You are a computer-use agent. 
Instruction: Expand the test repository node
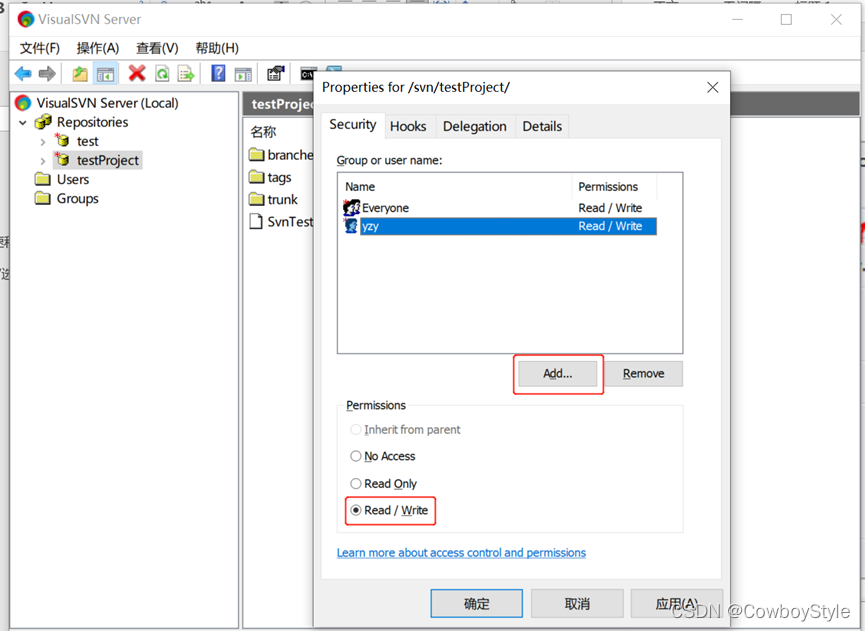pyautogui.click(x=42, y=142)
